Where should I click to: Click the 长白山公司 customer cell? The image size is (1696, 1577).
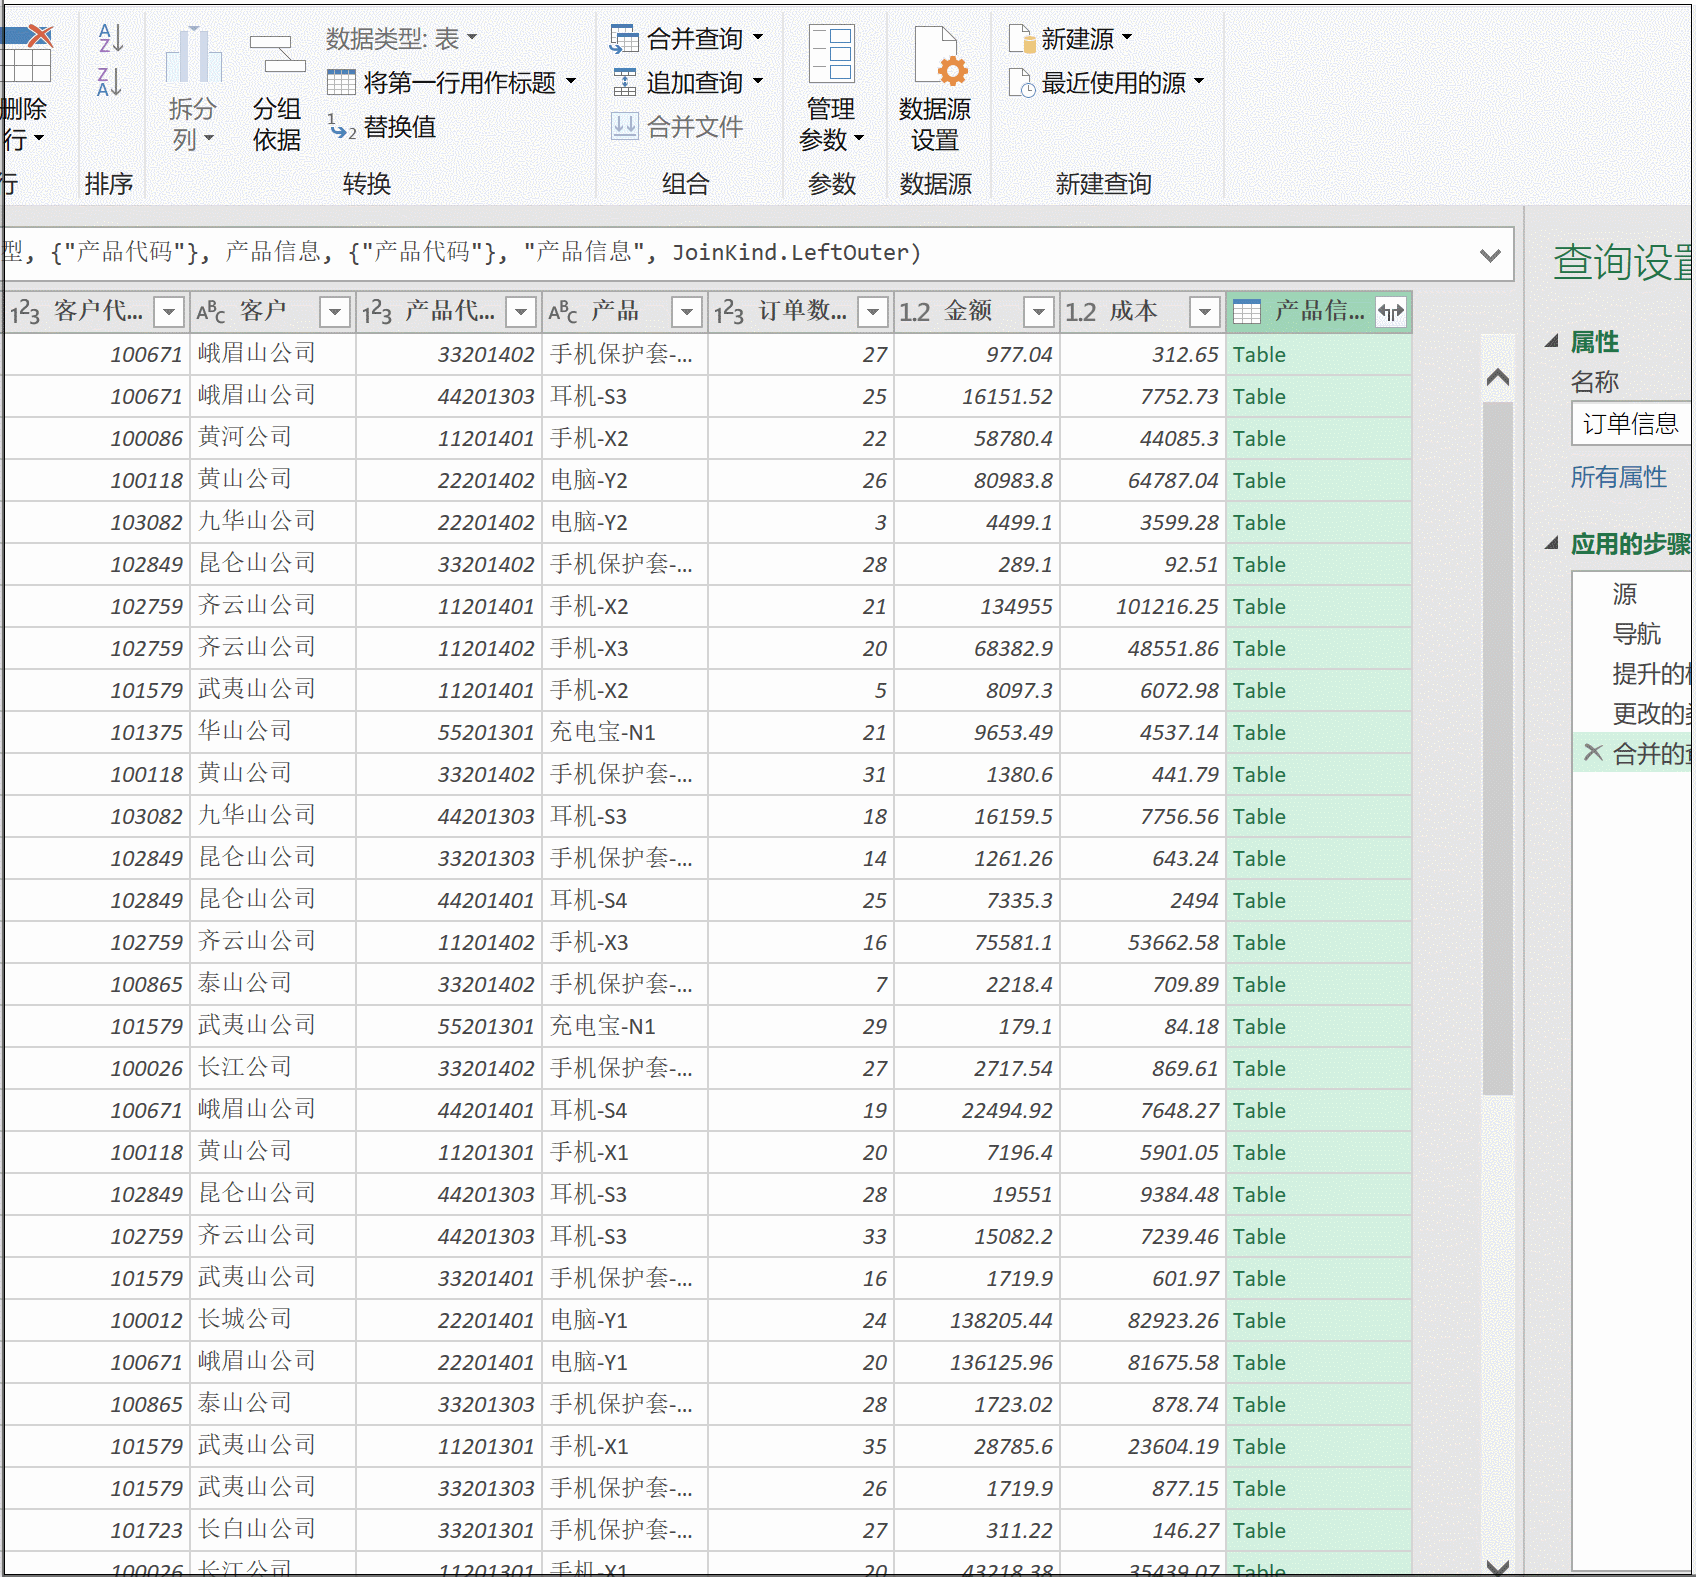pos(272,1531)
